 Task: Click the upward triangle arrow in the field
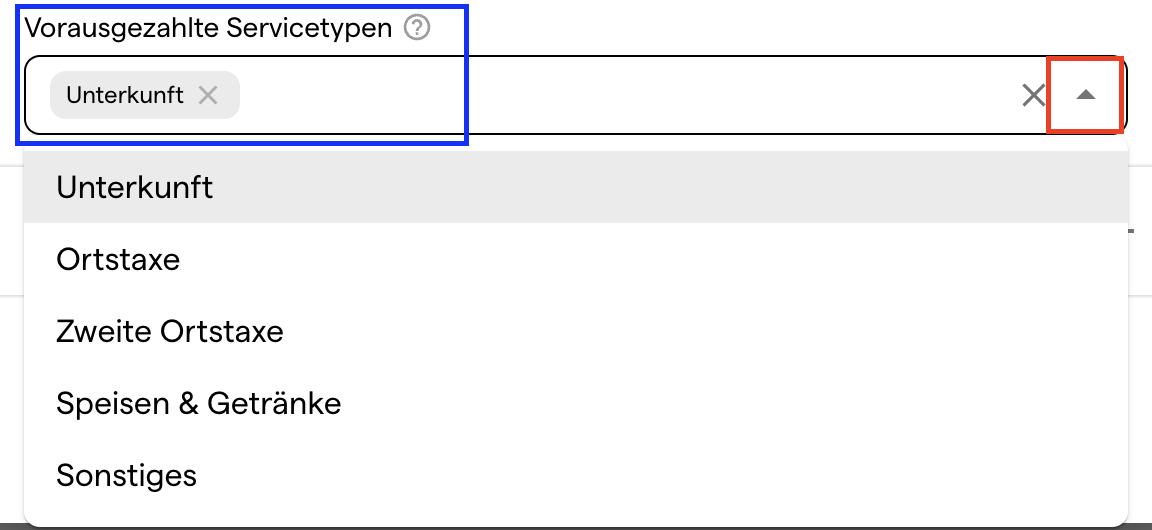(x=1085, y=95)
